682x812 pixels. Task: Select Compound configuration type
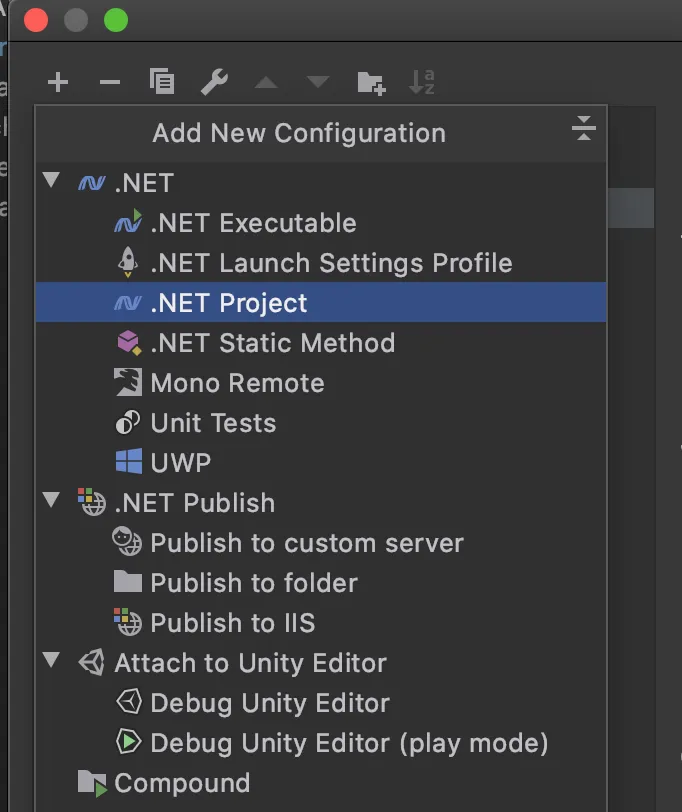[321, 782]
